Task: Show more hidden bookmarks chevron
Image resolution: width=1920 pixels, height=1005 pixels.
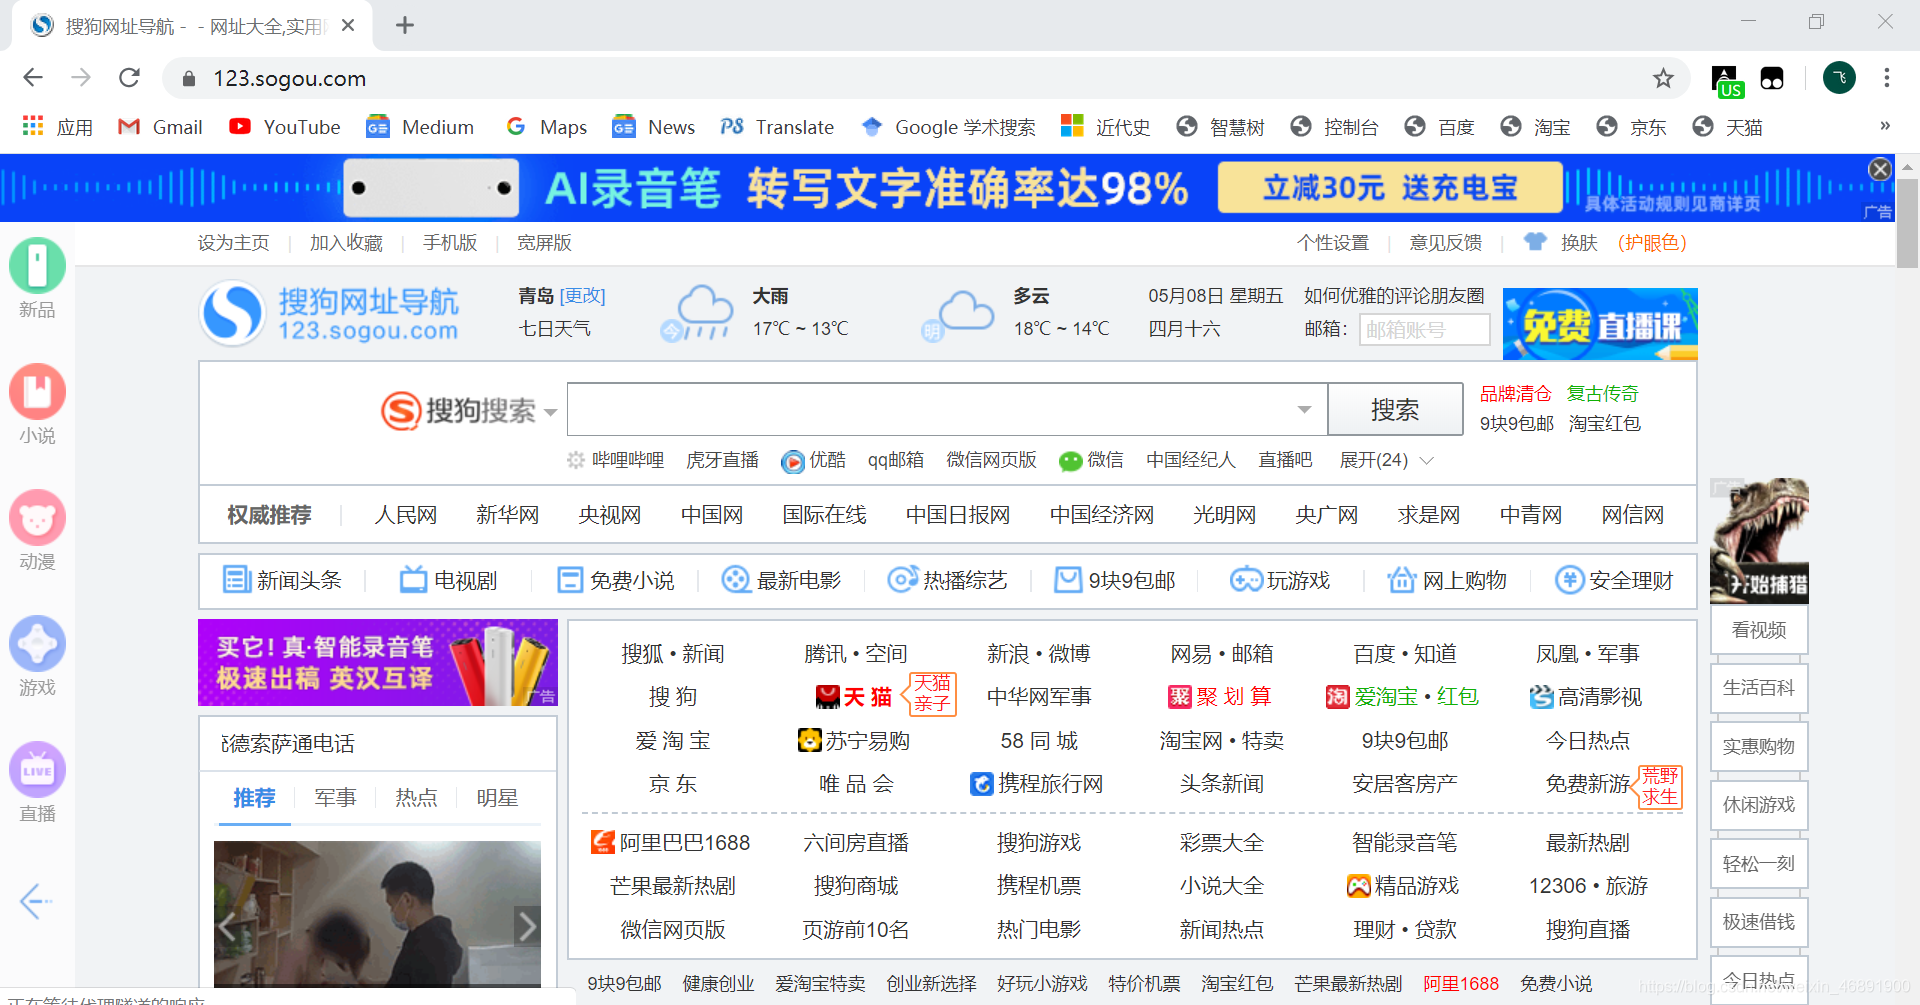Action: pos(1885,126)
